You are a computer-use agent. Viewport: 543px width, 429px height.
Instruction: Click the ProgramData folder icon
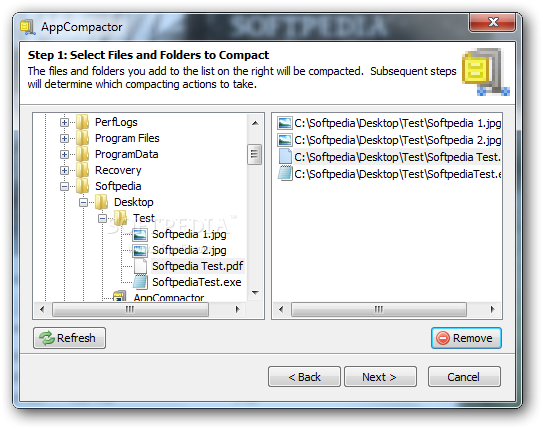(82, 154)
